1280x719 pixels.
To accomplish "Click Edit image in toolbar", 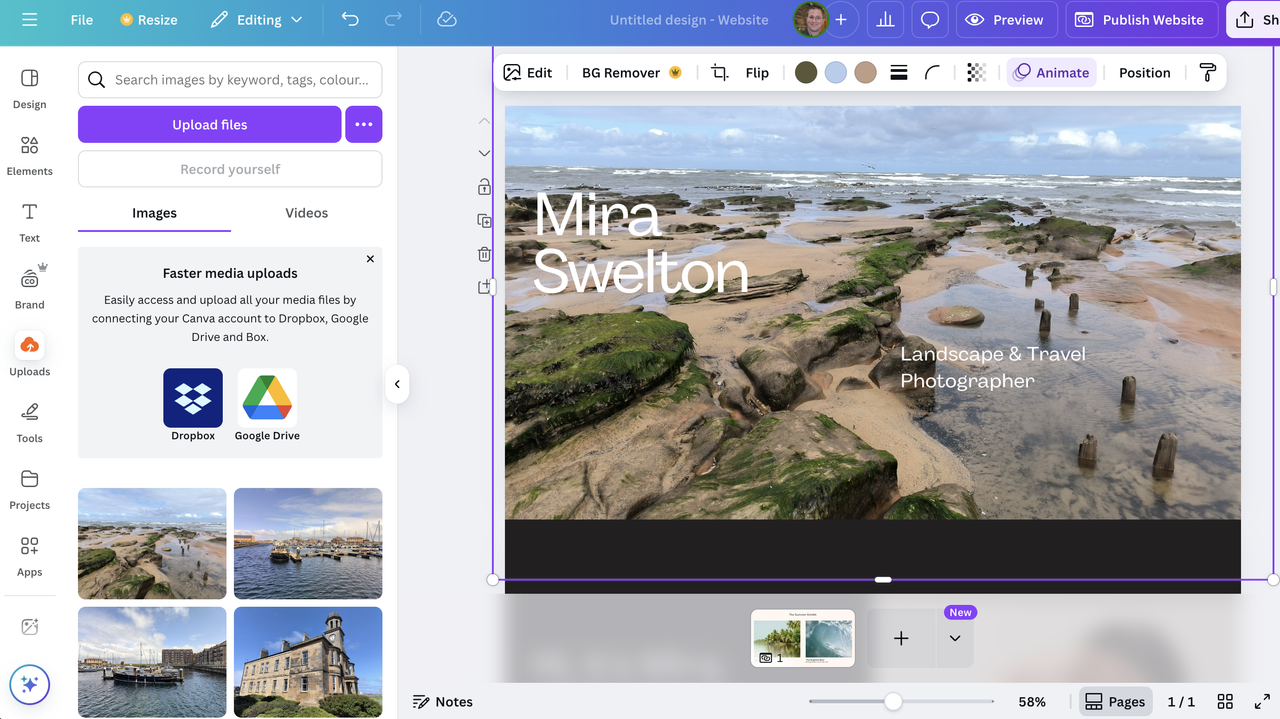I will tap(528, 73).
